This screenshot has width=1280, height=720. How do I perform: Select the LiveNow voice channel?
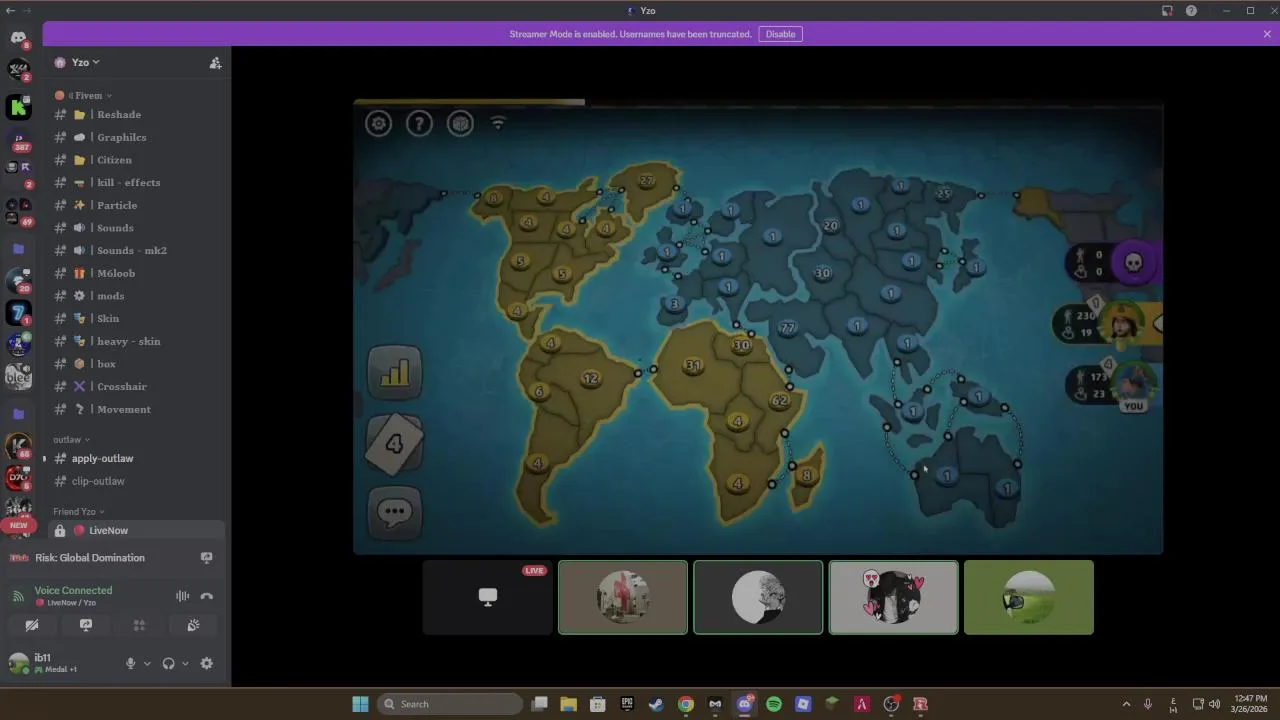click(x=139, y=530)
